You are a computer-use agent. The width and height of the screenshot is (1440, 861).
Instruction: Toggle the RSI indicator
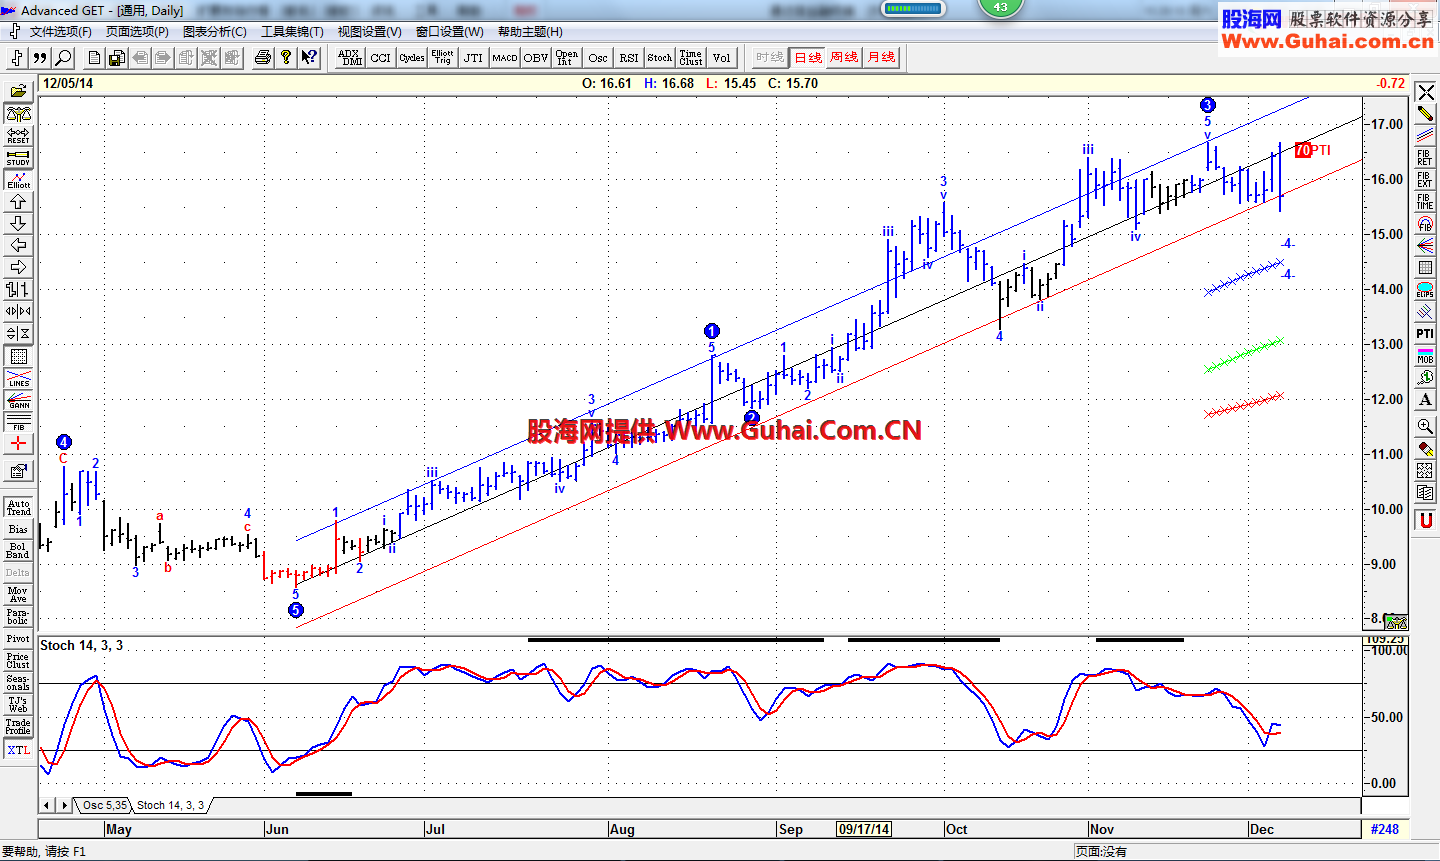[629, 57]
